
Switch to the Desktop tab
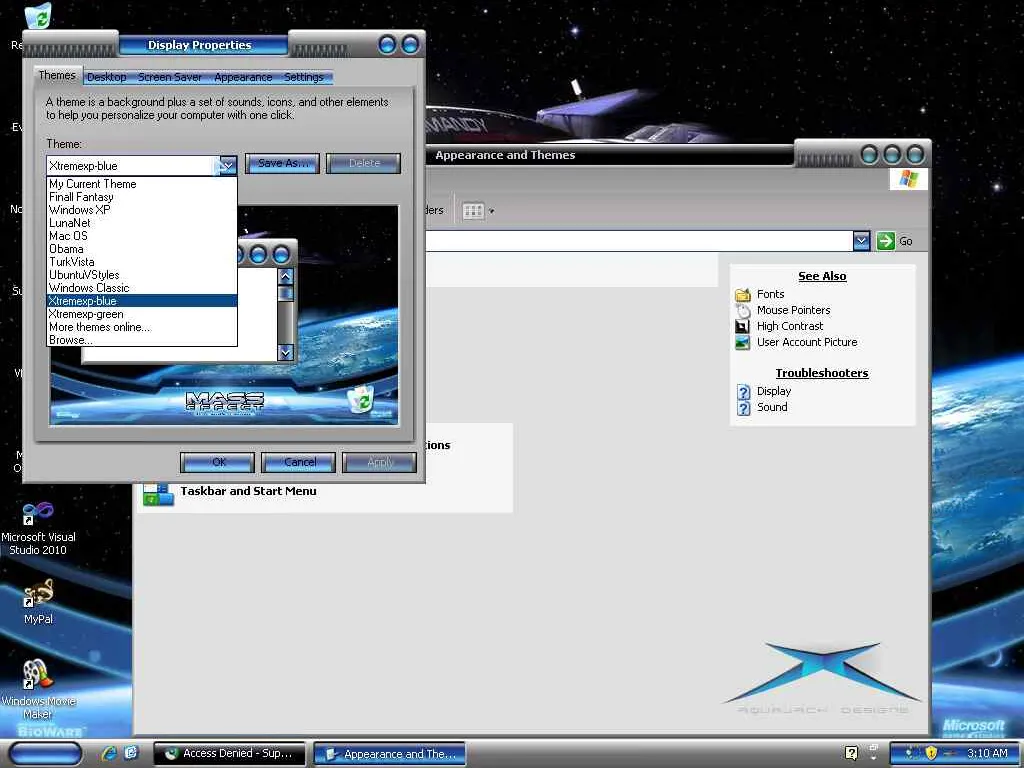pos(106,77)
